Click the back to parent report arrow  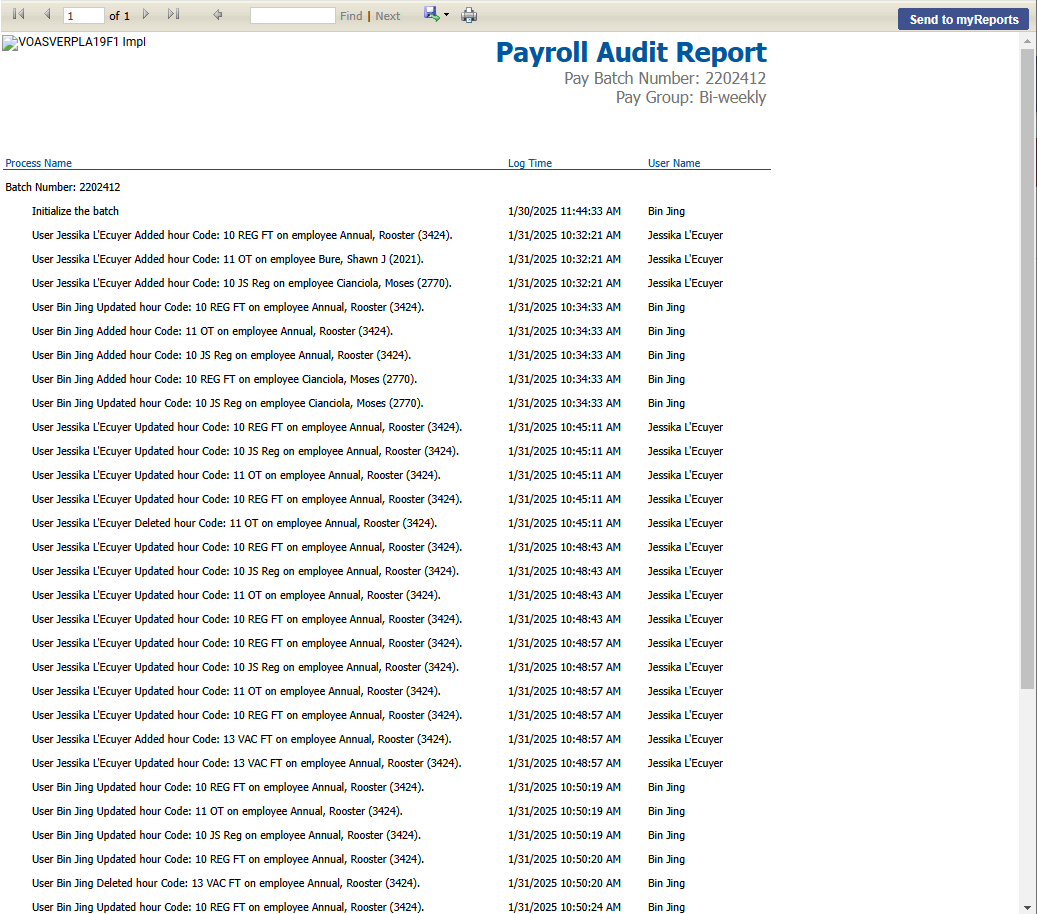(x=218, y=15)
